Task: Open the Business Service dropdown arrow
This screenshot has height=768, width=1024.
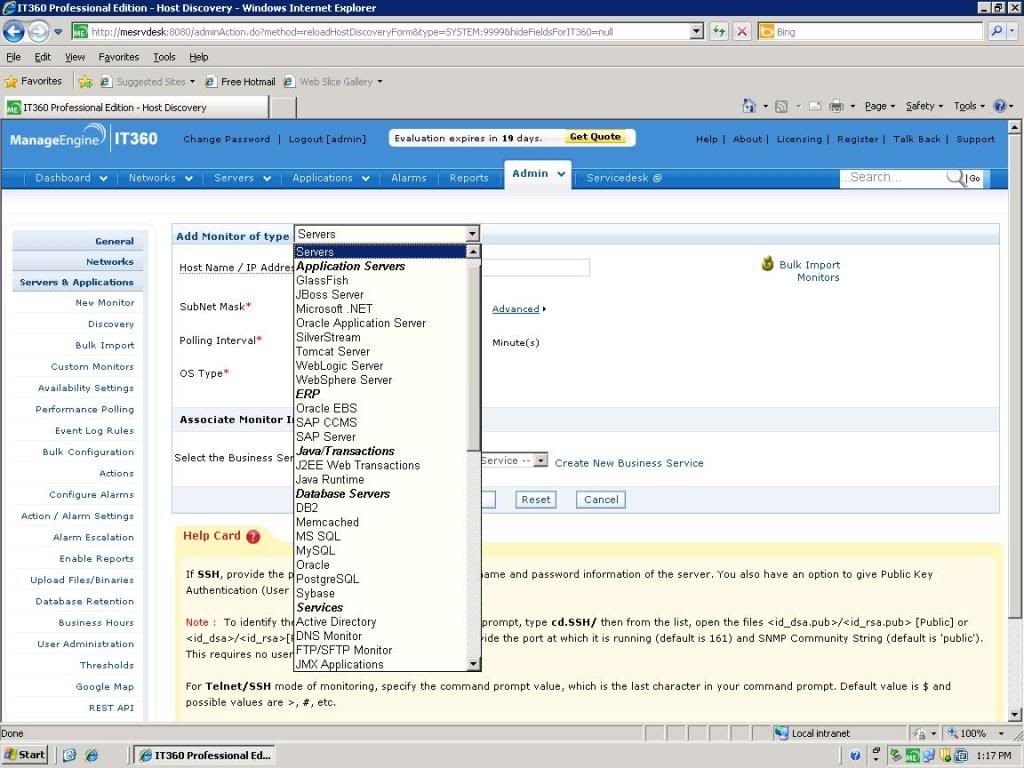Action: [x=540, y=460]
